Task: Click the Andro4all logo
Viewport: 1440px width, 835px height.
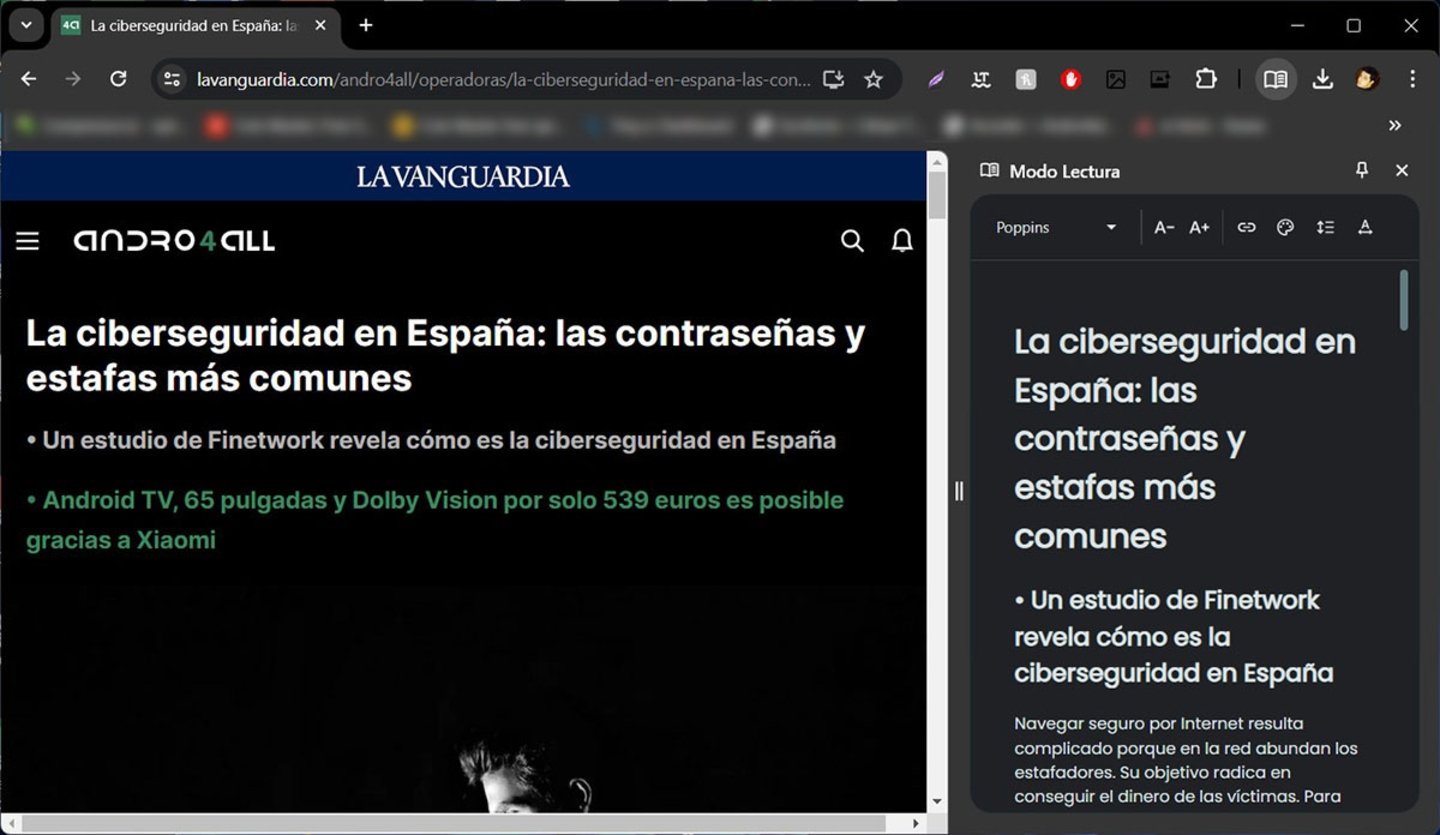Action: [x=174, y=241]
